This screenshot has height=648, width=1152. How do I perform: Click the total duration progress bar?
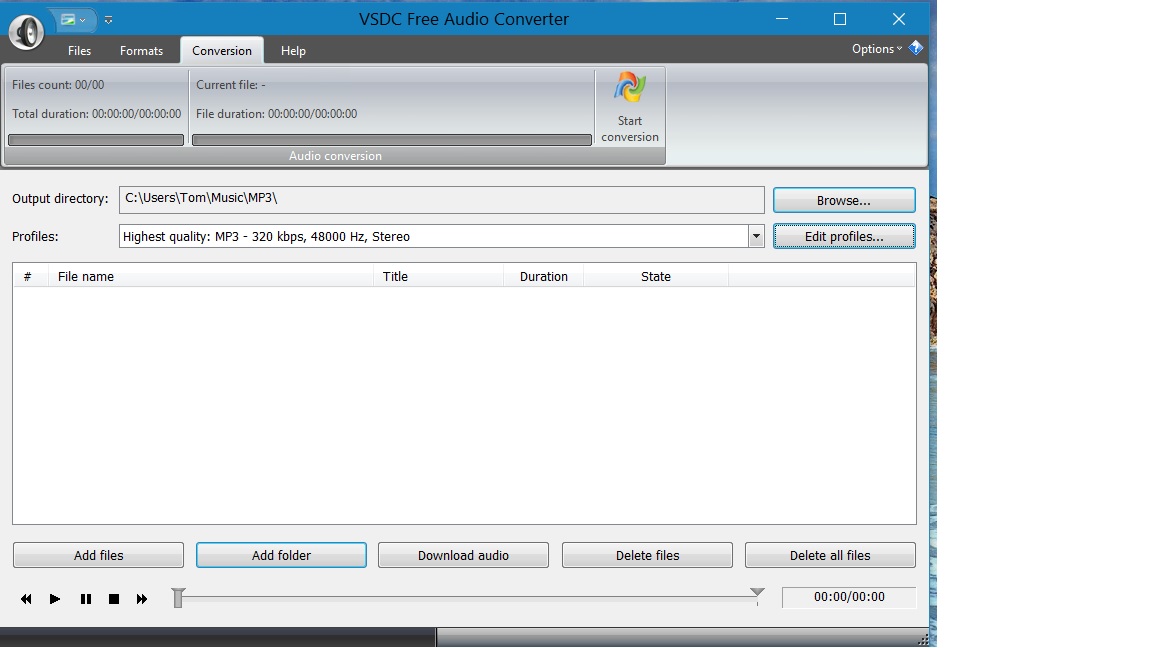click(x=96, y=140)
